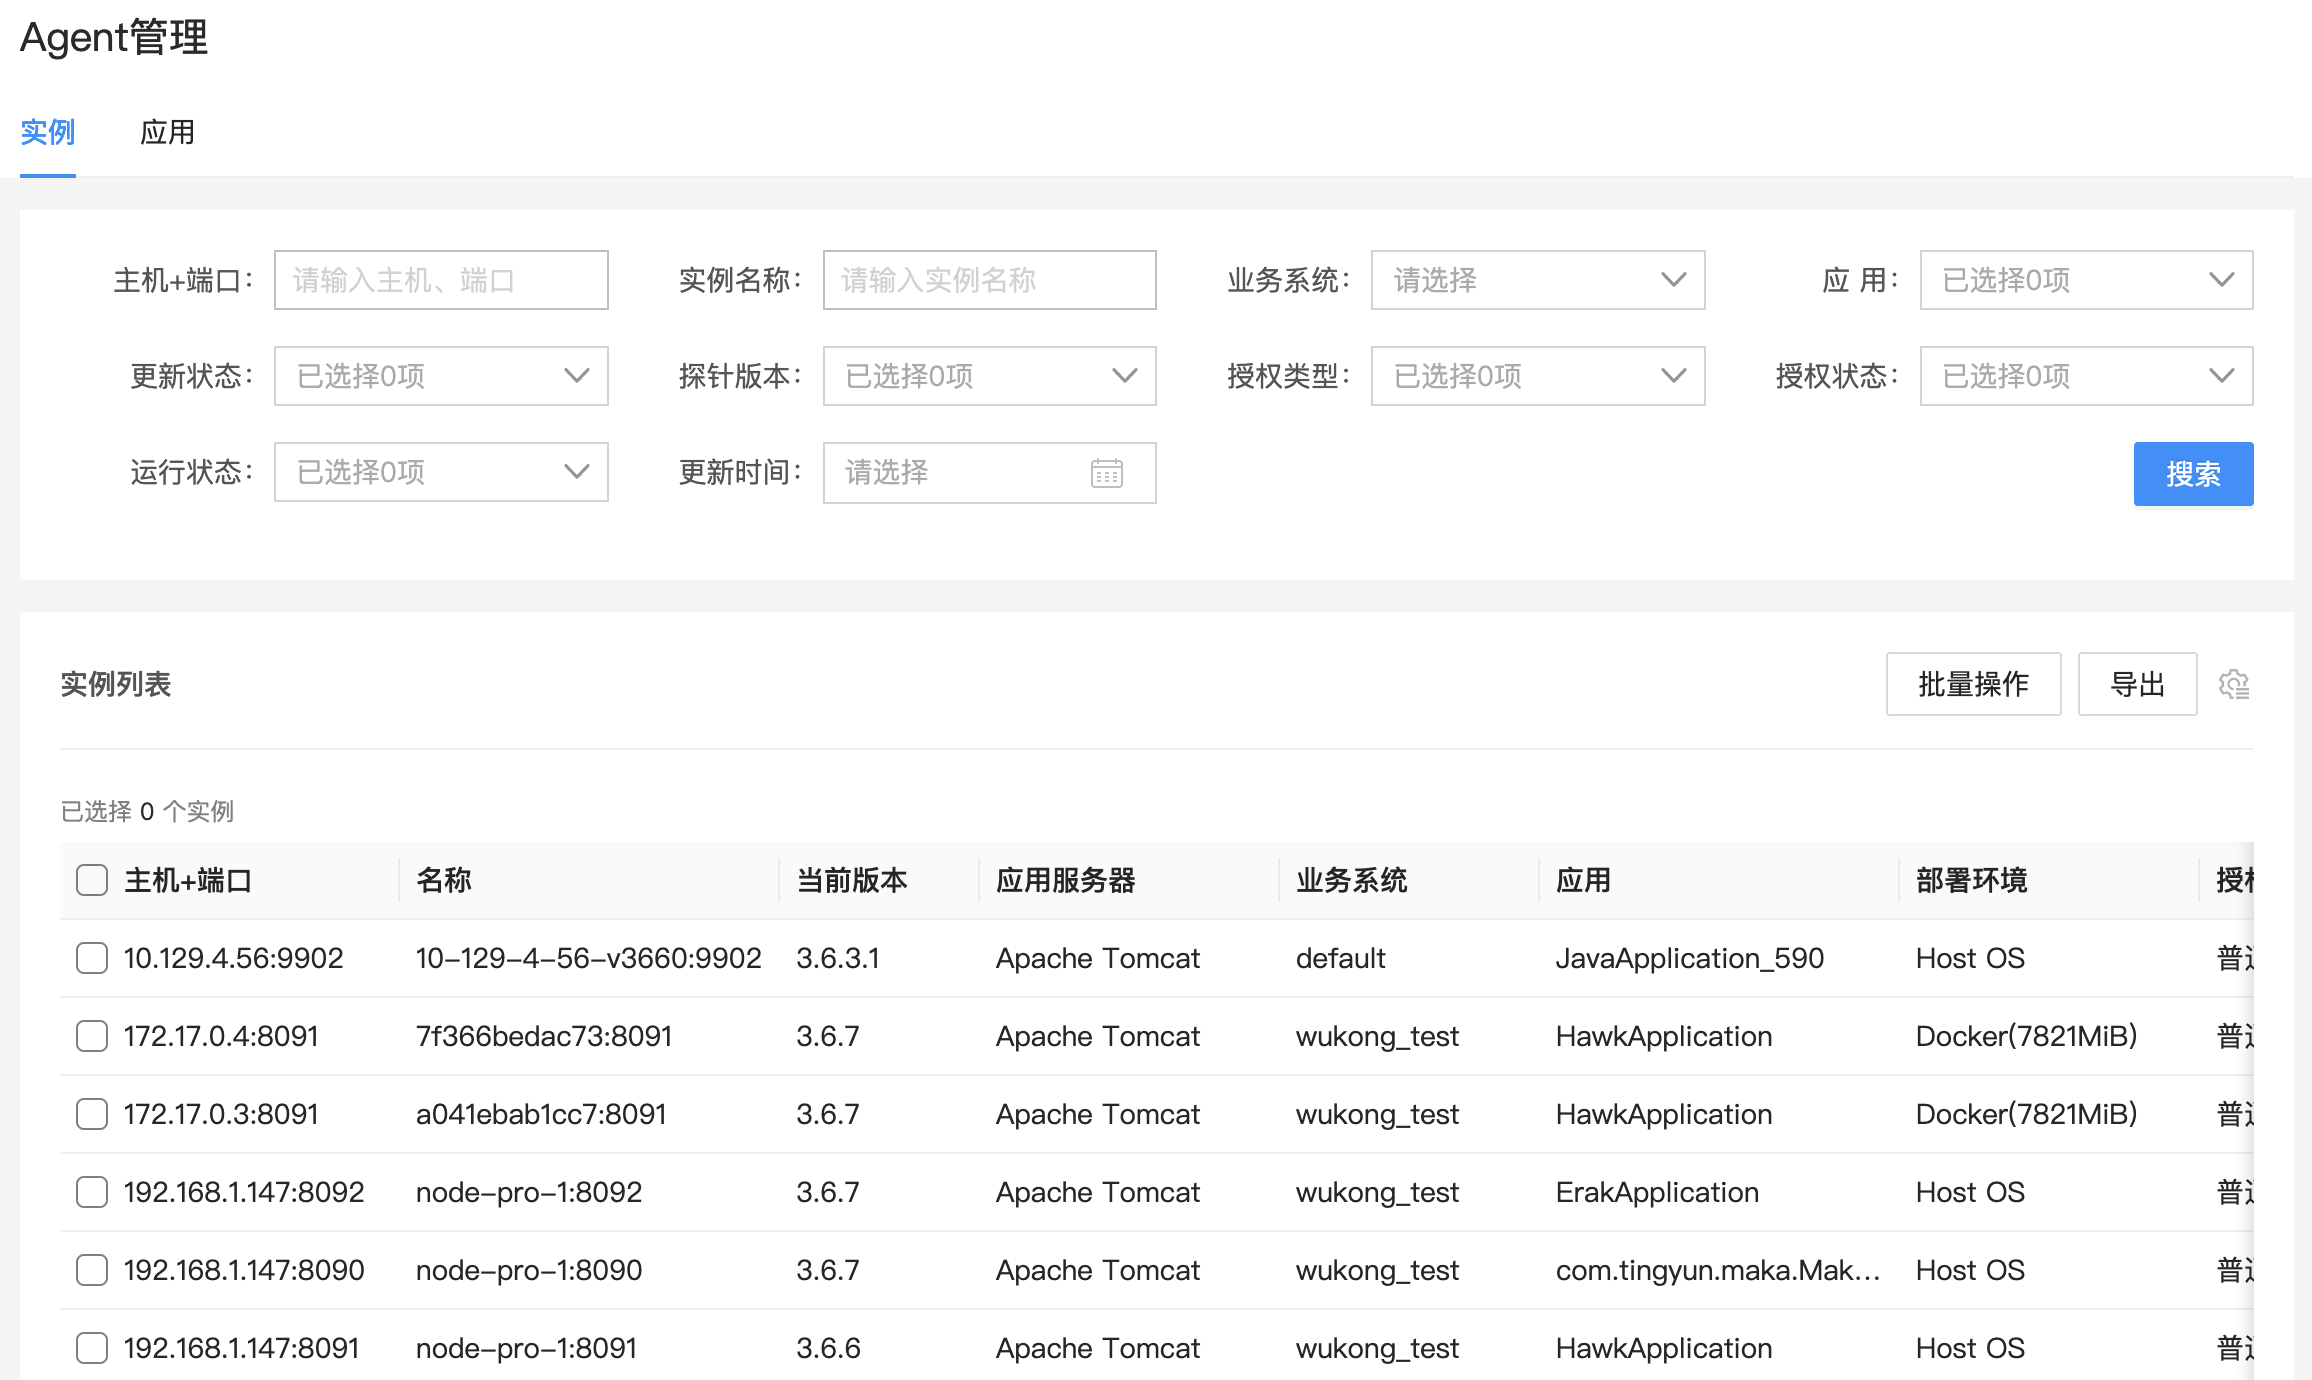
Task: Check the row 172.17.0.3:8091
Action: pyautogui.click(x=92, y=1114)
